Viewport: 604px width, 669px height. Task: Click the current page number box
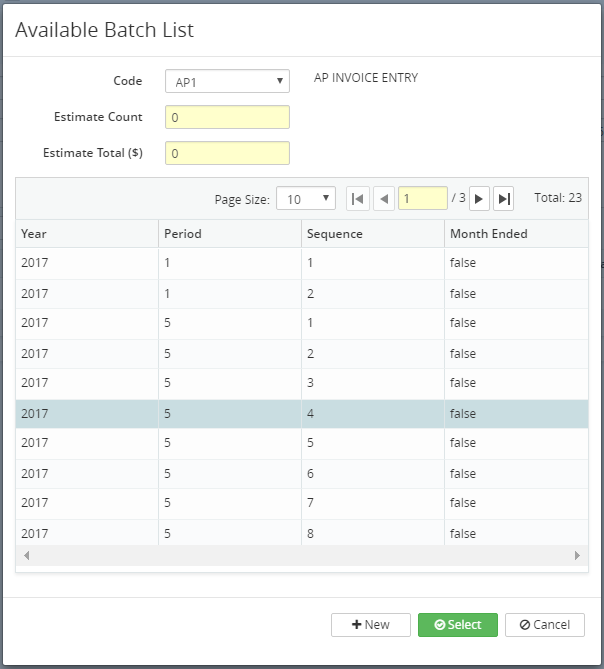[422, 199]
